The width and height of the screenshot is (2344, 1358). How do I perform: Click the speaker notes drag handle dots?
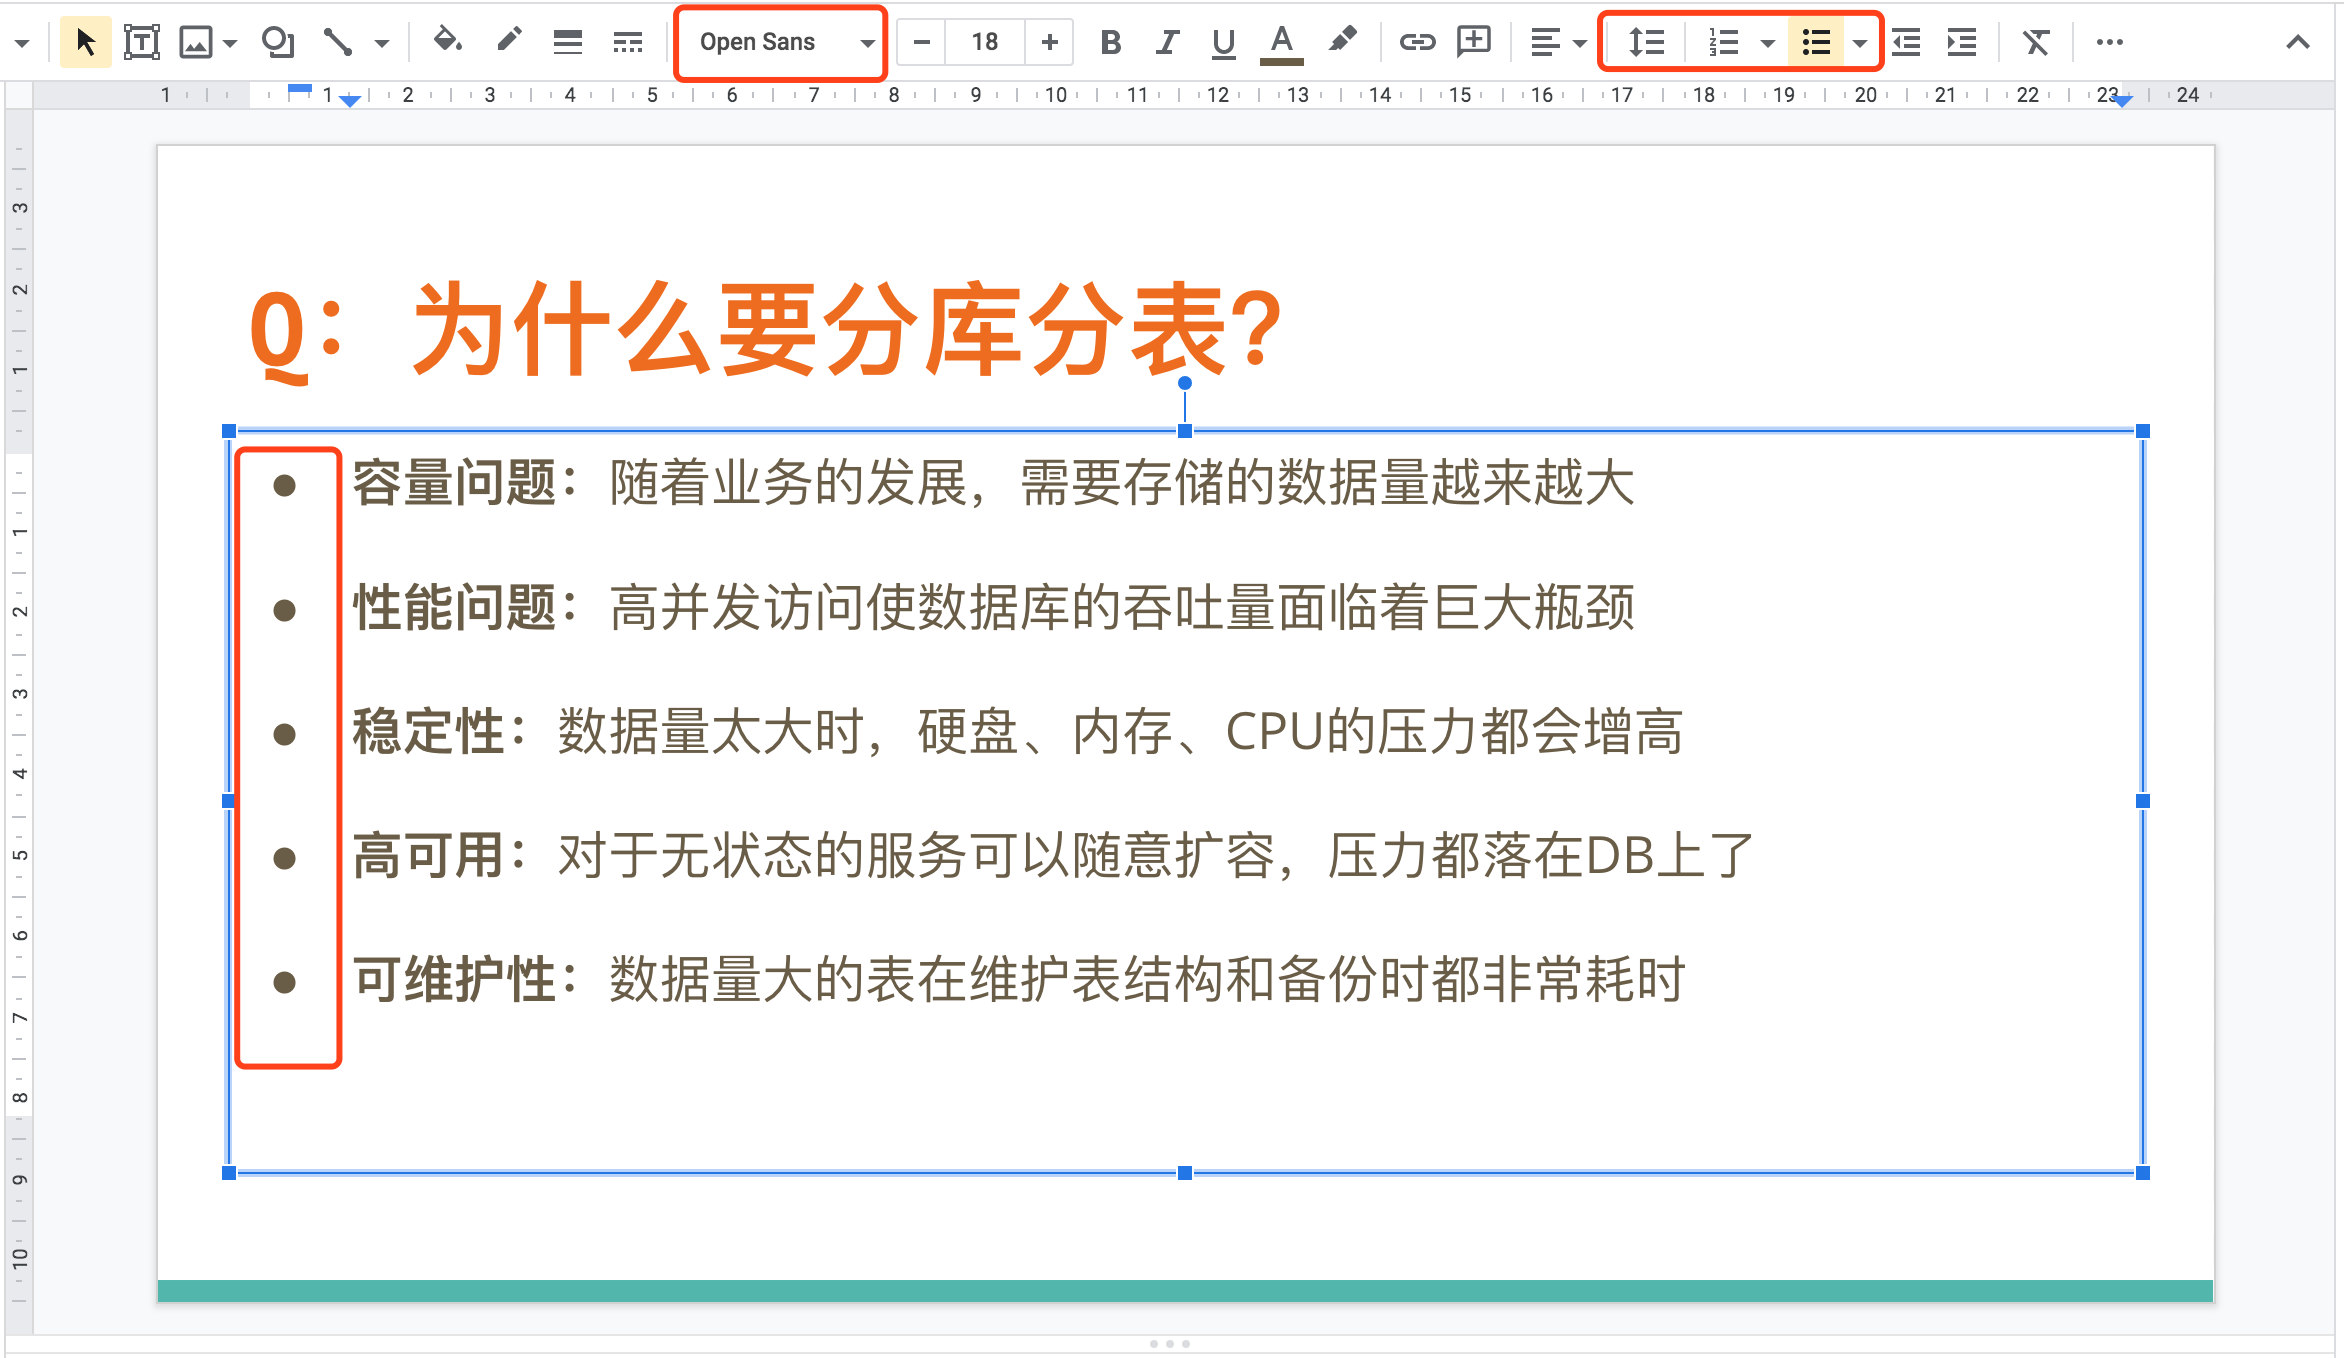pos(1170,1344)
